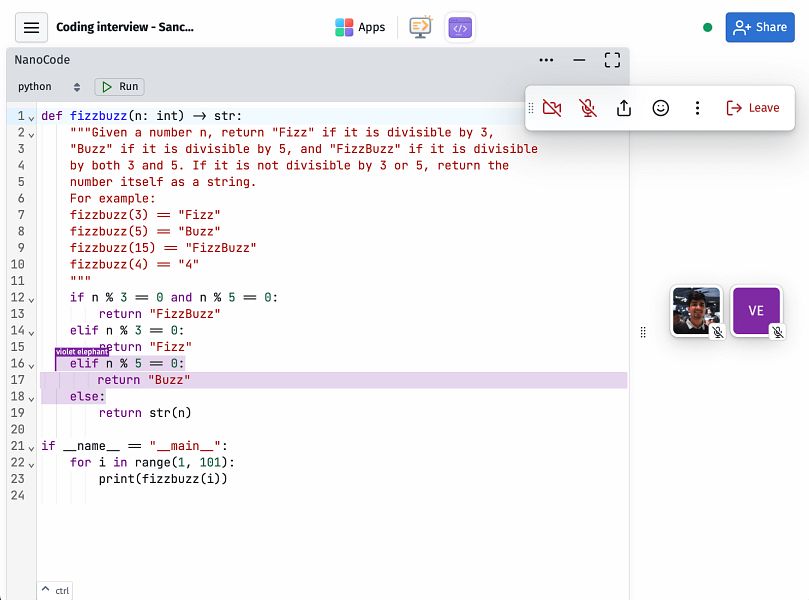
Task: Click 'For example:' on line 6
Action: coord(112,198)
